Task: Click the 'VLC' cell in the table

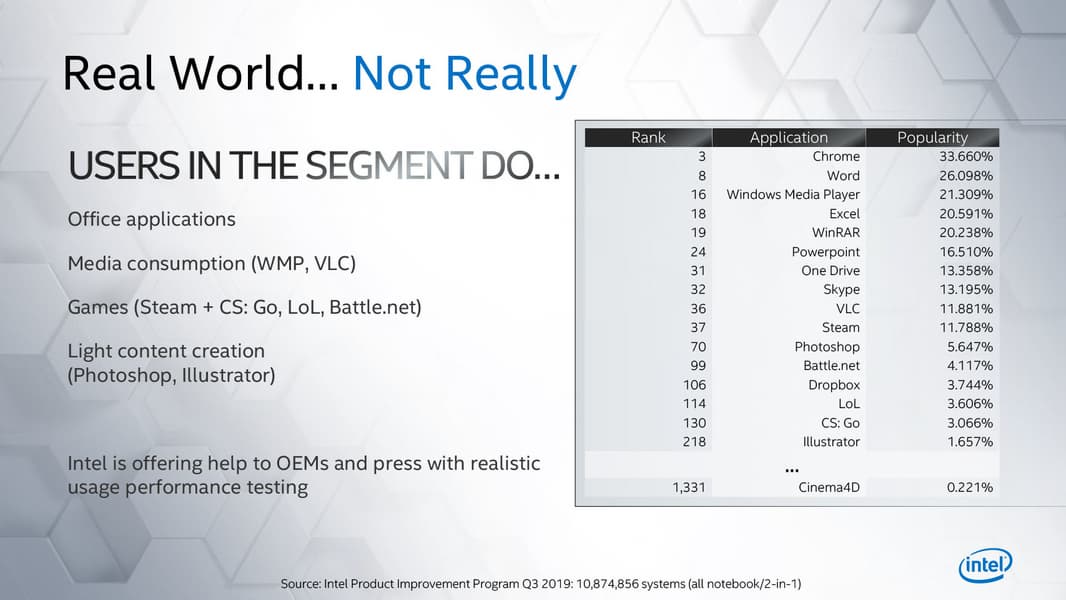Action: pos(848,308)
